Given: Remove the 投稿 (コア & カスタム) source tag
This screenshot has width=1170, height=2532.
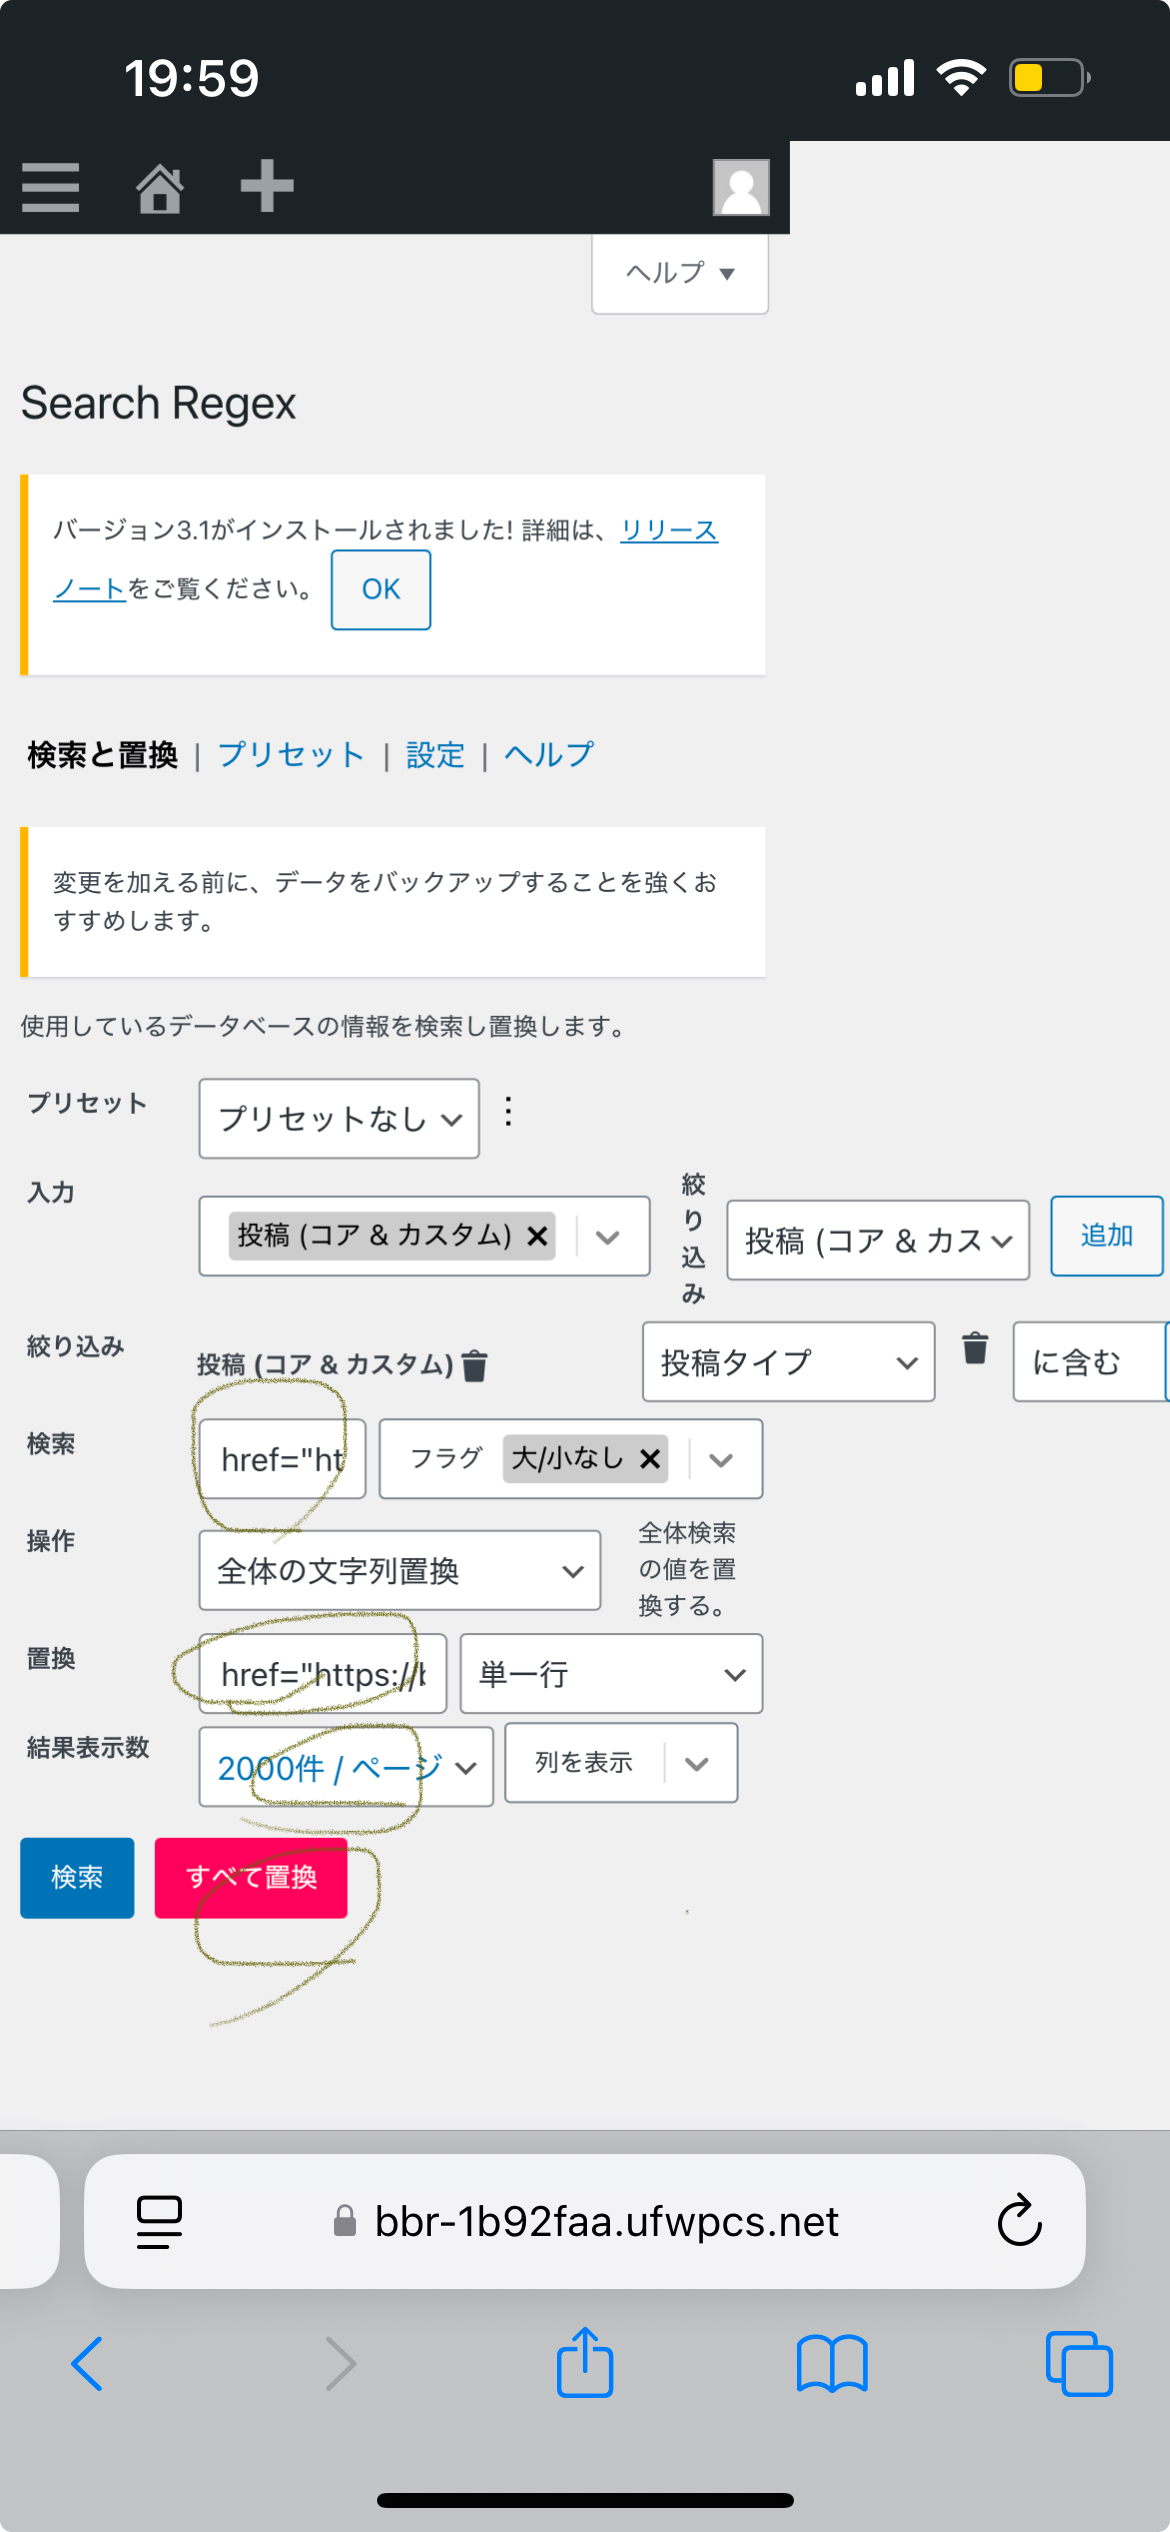Looking at the screenshot, I should 537,1236.
